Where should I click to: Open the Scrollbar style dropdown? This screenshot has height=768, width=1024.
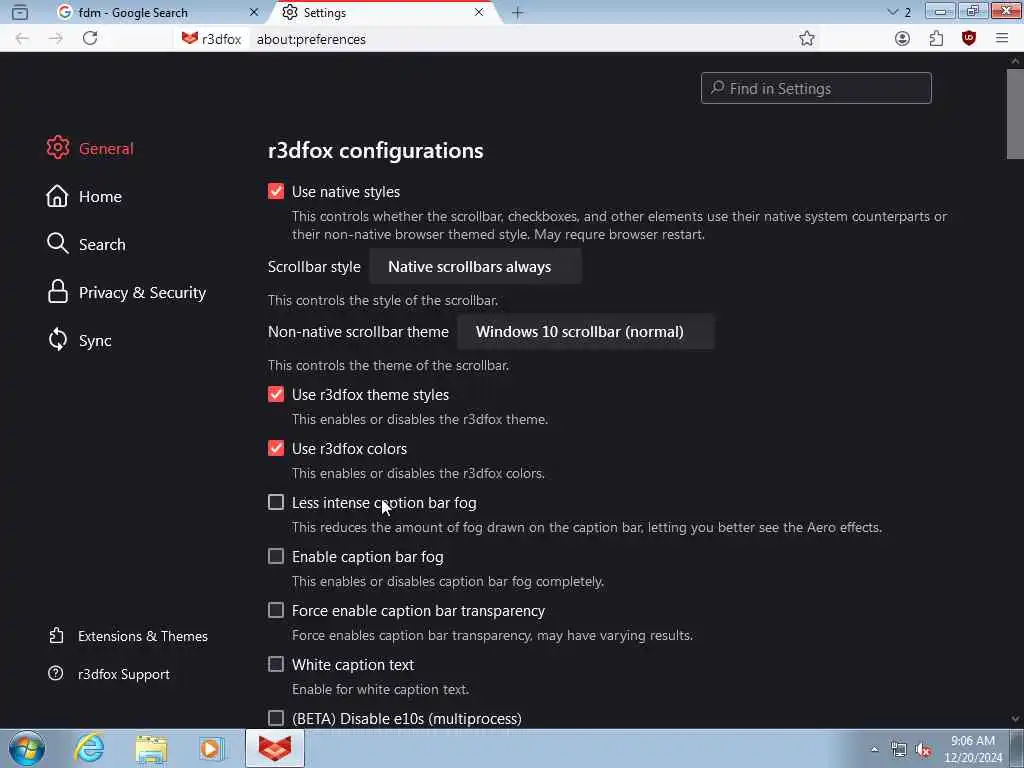[475, 266]
